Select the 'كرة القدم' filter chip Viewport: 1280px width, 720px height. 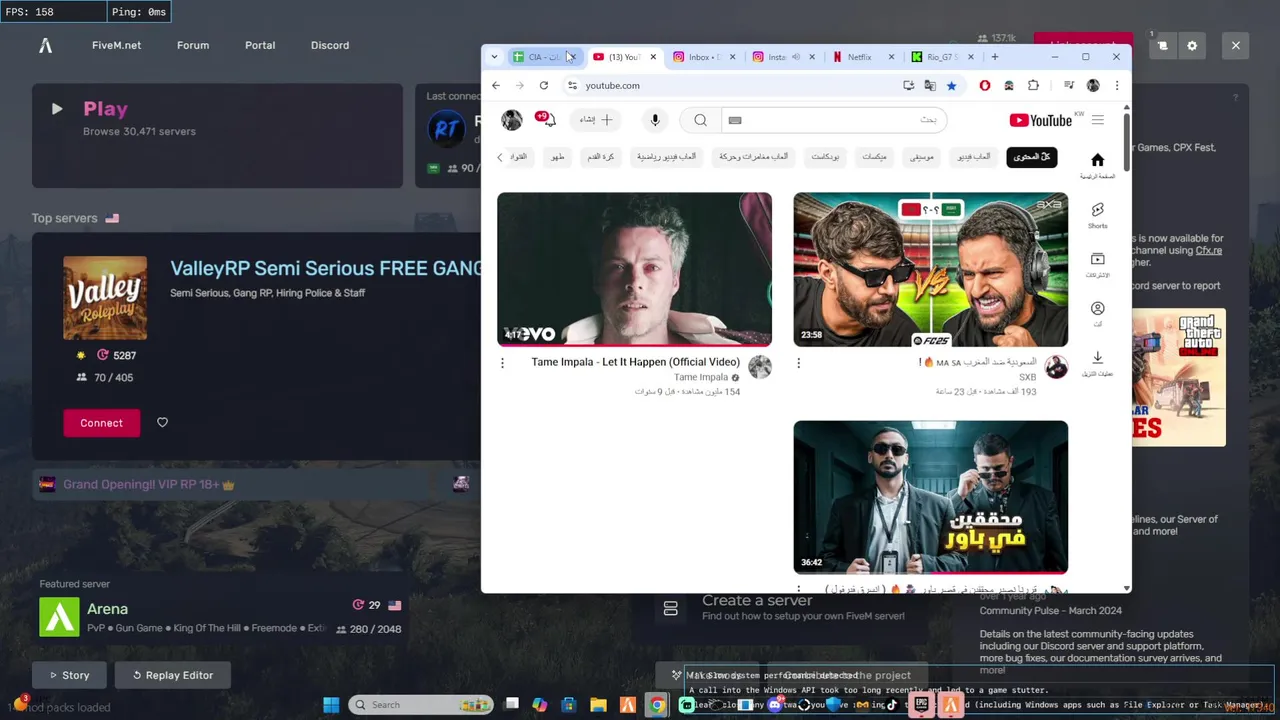click(600, 157)
